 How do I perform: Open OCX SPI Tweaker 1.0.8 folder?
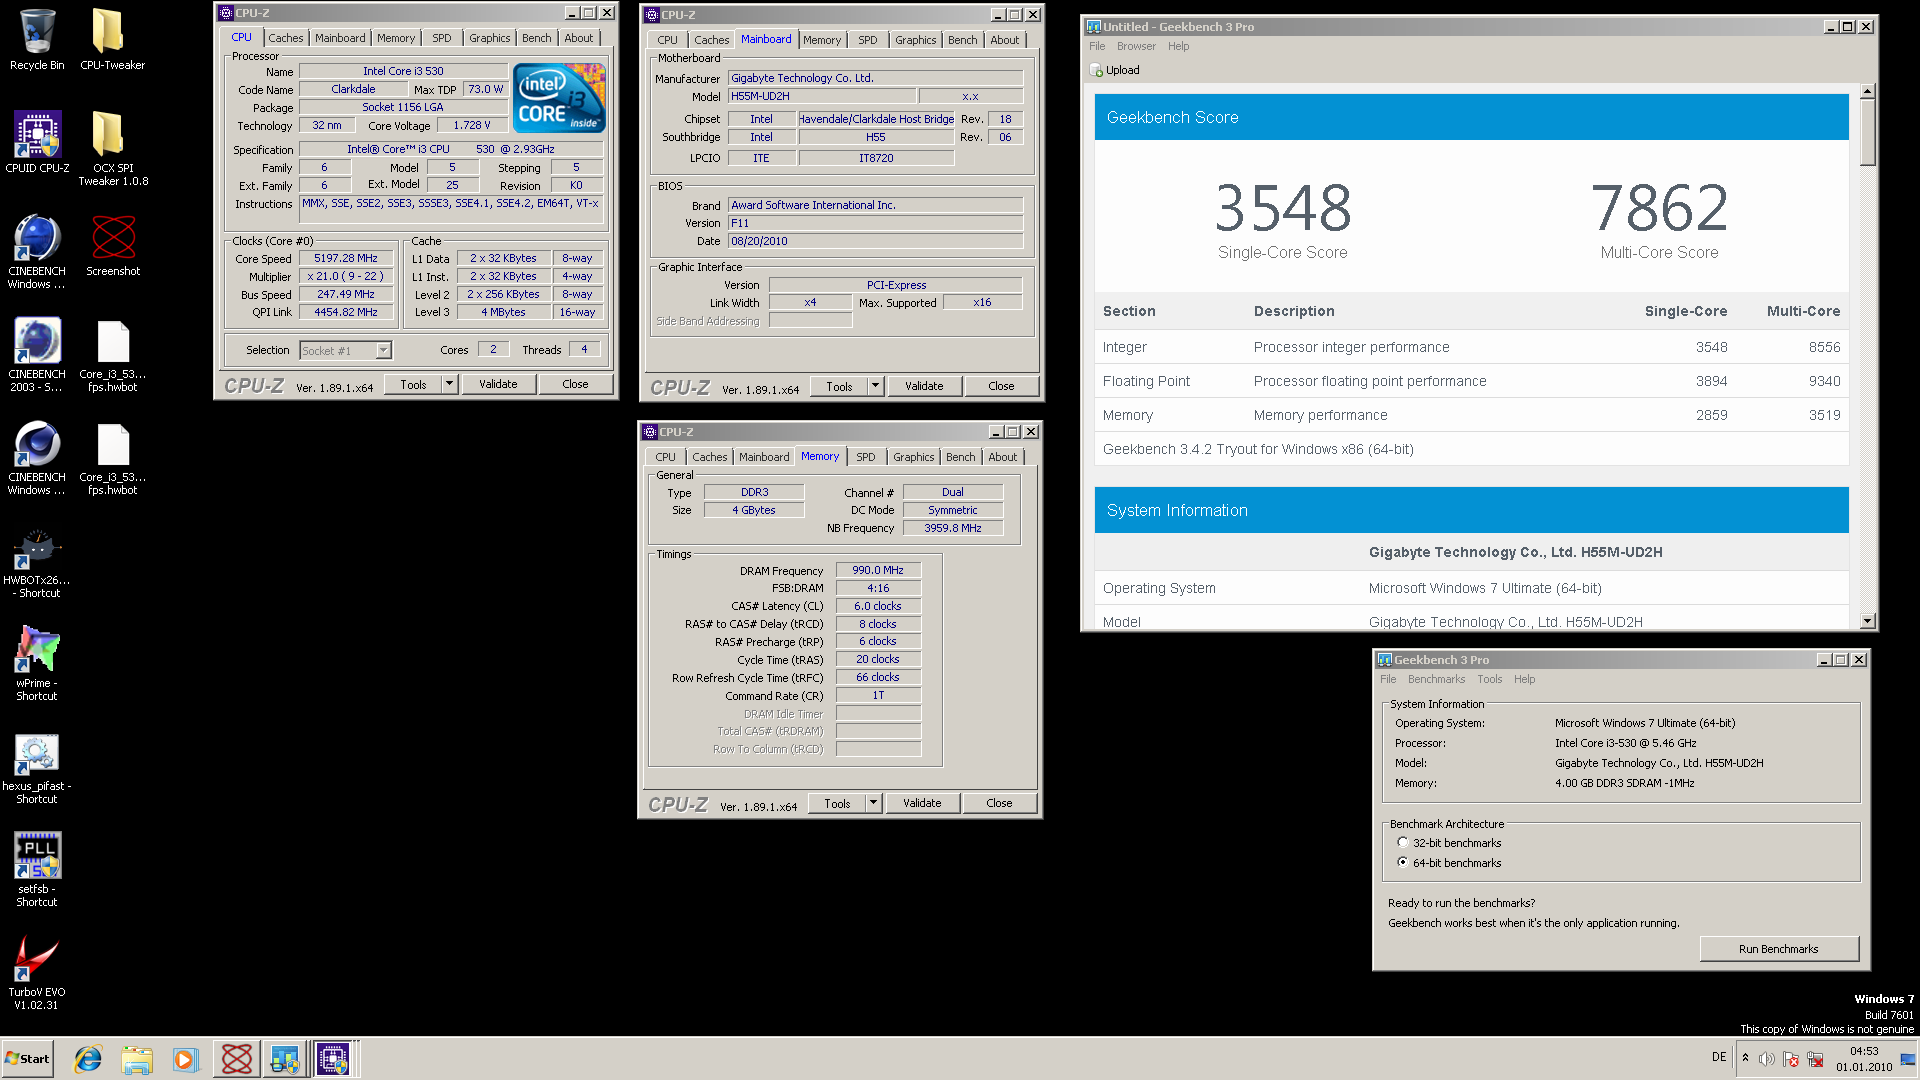click(x=113, y=148)
